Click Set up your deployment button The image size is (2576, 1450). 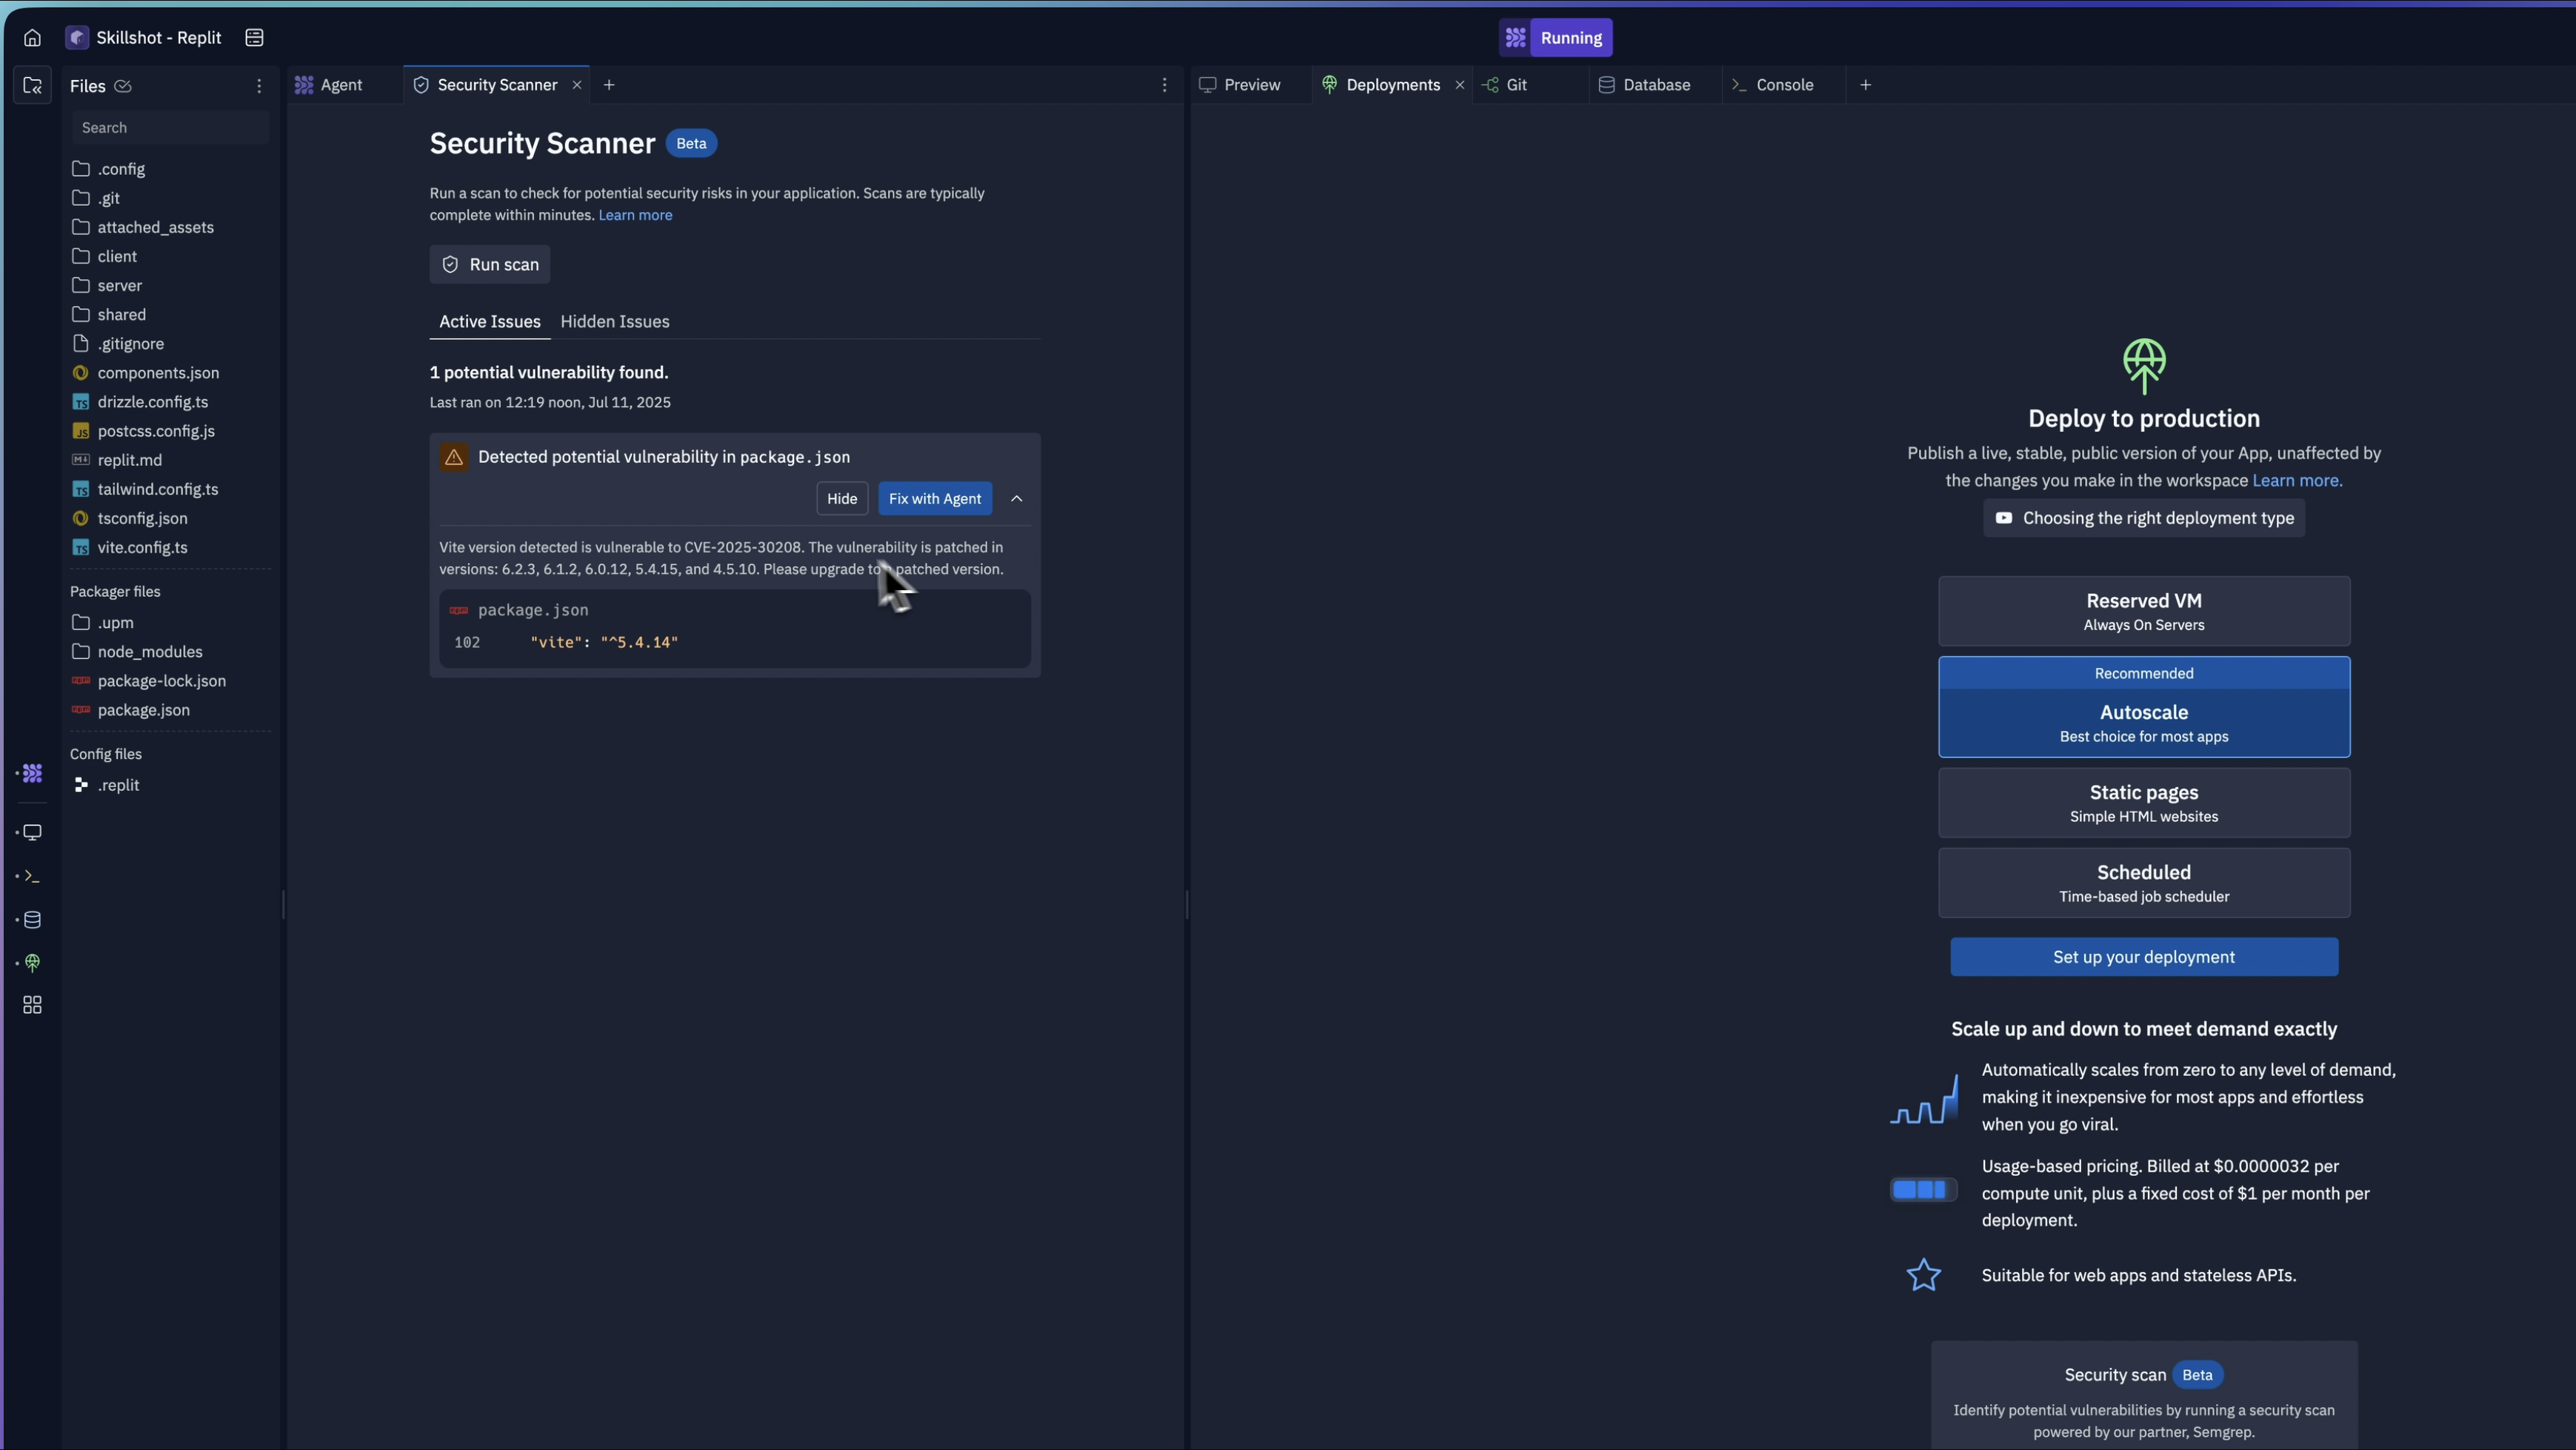point(2144,957)
